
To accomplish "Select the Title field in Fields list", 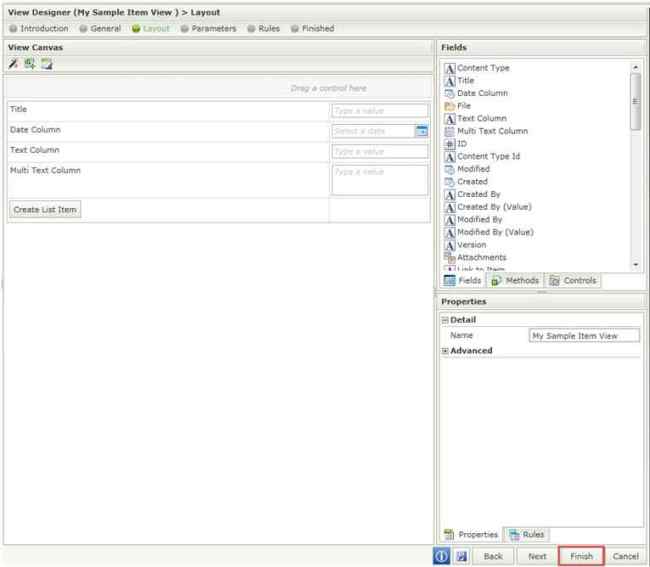I will (459, 80).
